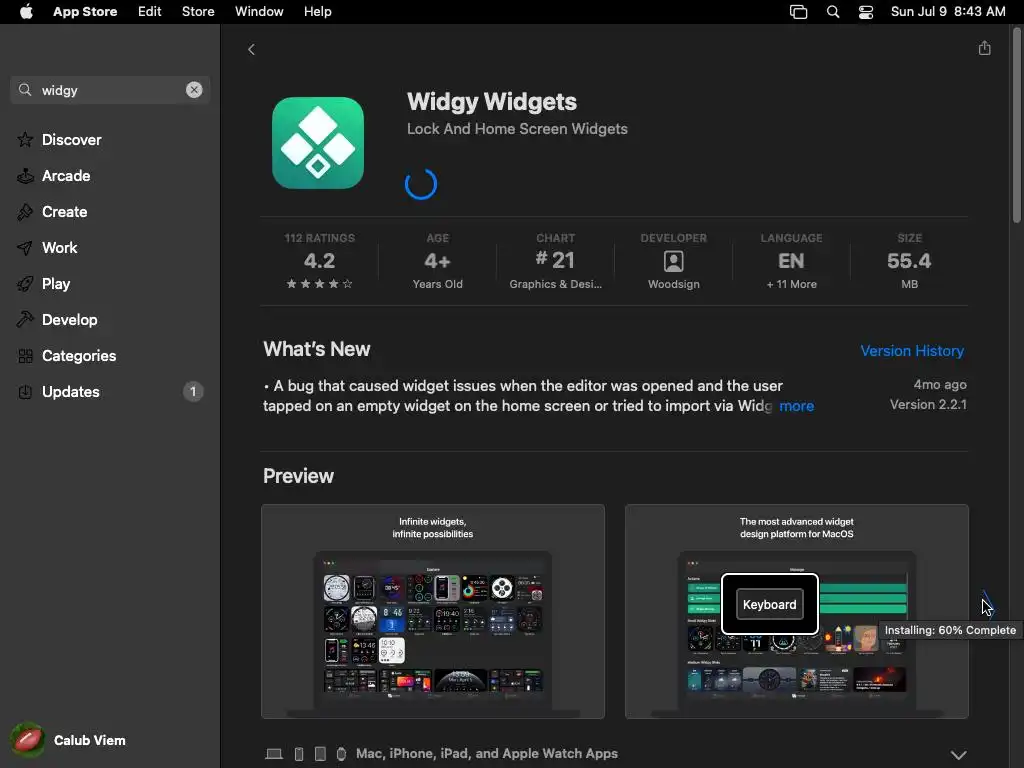Click the Preview heading
1024x768 pixels.
click(298, 476)
